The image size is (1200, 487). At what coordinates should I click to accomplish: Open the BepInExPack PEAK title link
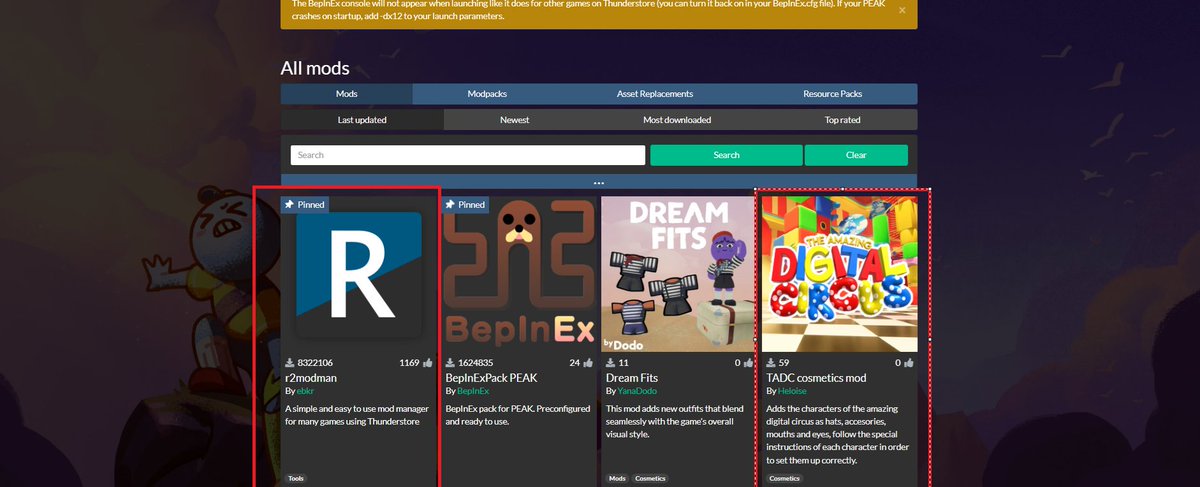coord(491,378)
